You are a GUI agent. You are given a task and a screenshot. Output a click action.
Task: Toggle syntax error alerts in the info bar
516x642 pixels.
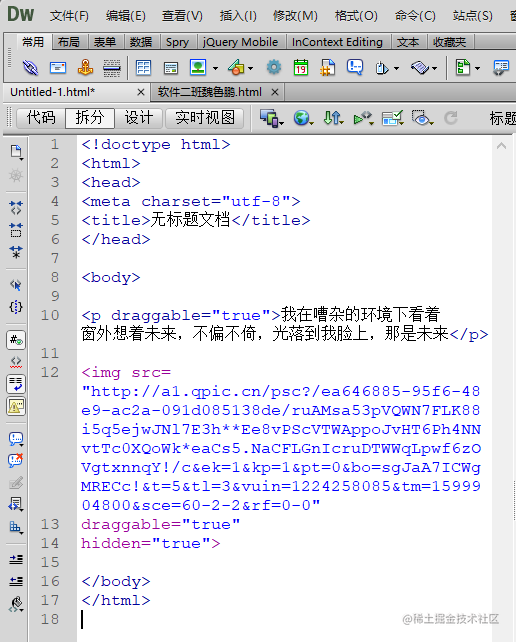pos(16,406)
